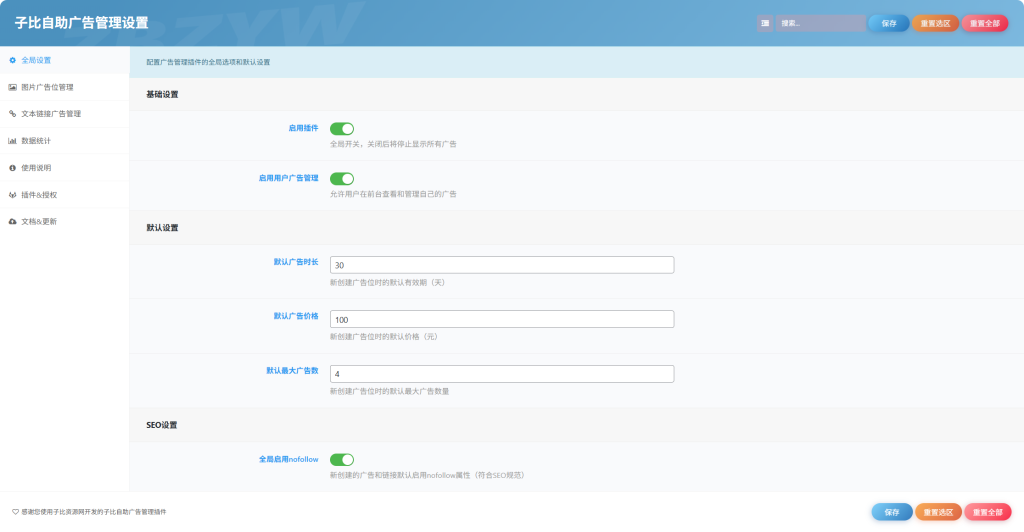Switch to the 文本链接广告管理 section
Image resolution: width=1024 pixels, height=532 pixels.
(x=51, y=114)
